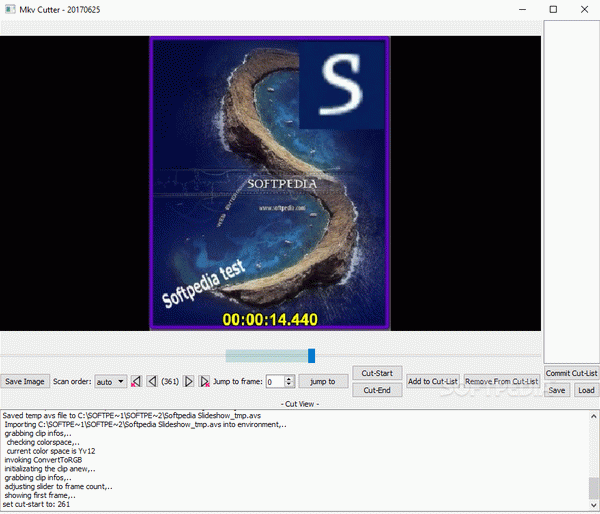Open the Scan order auto dropdown

(x=111, y=381)
